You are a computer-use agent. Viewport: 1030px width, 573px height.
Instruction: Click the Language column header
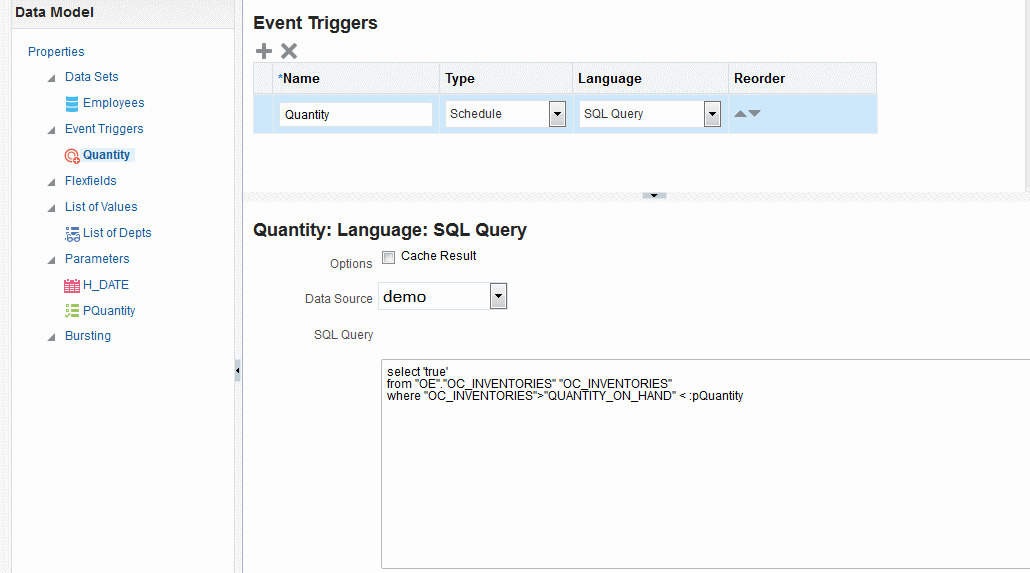point(650,78)
